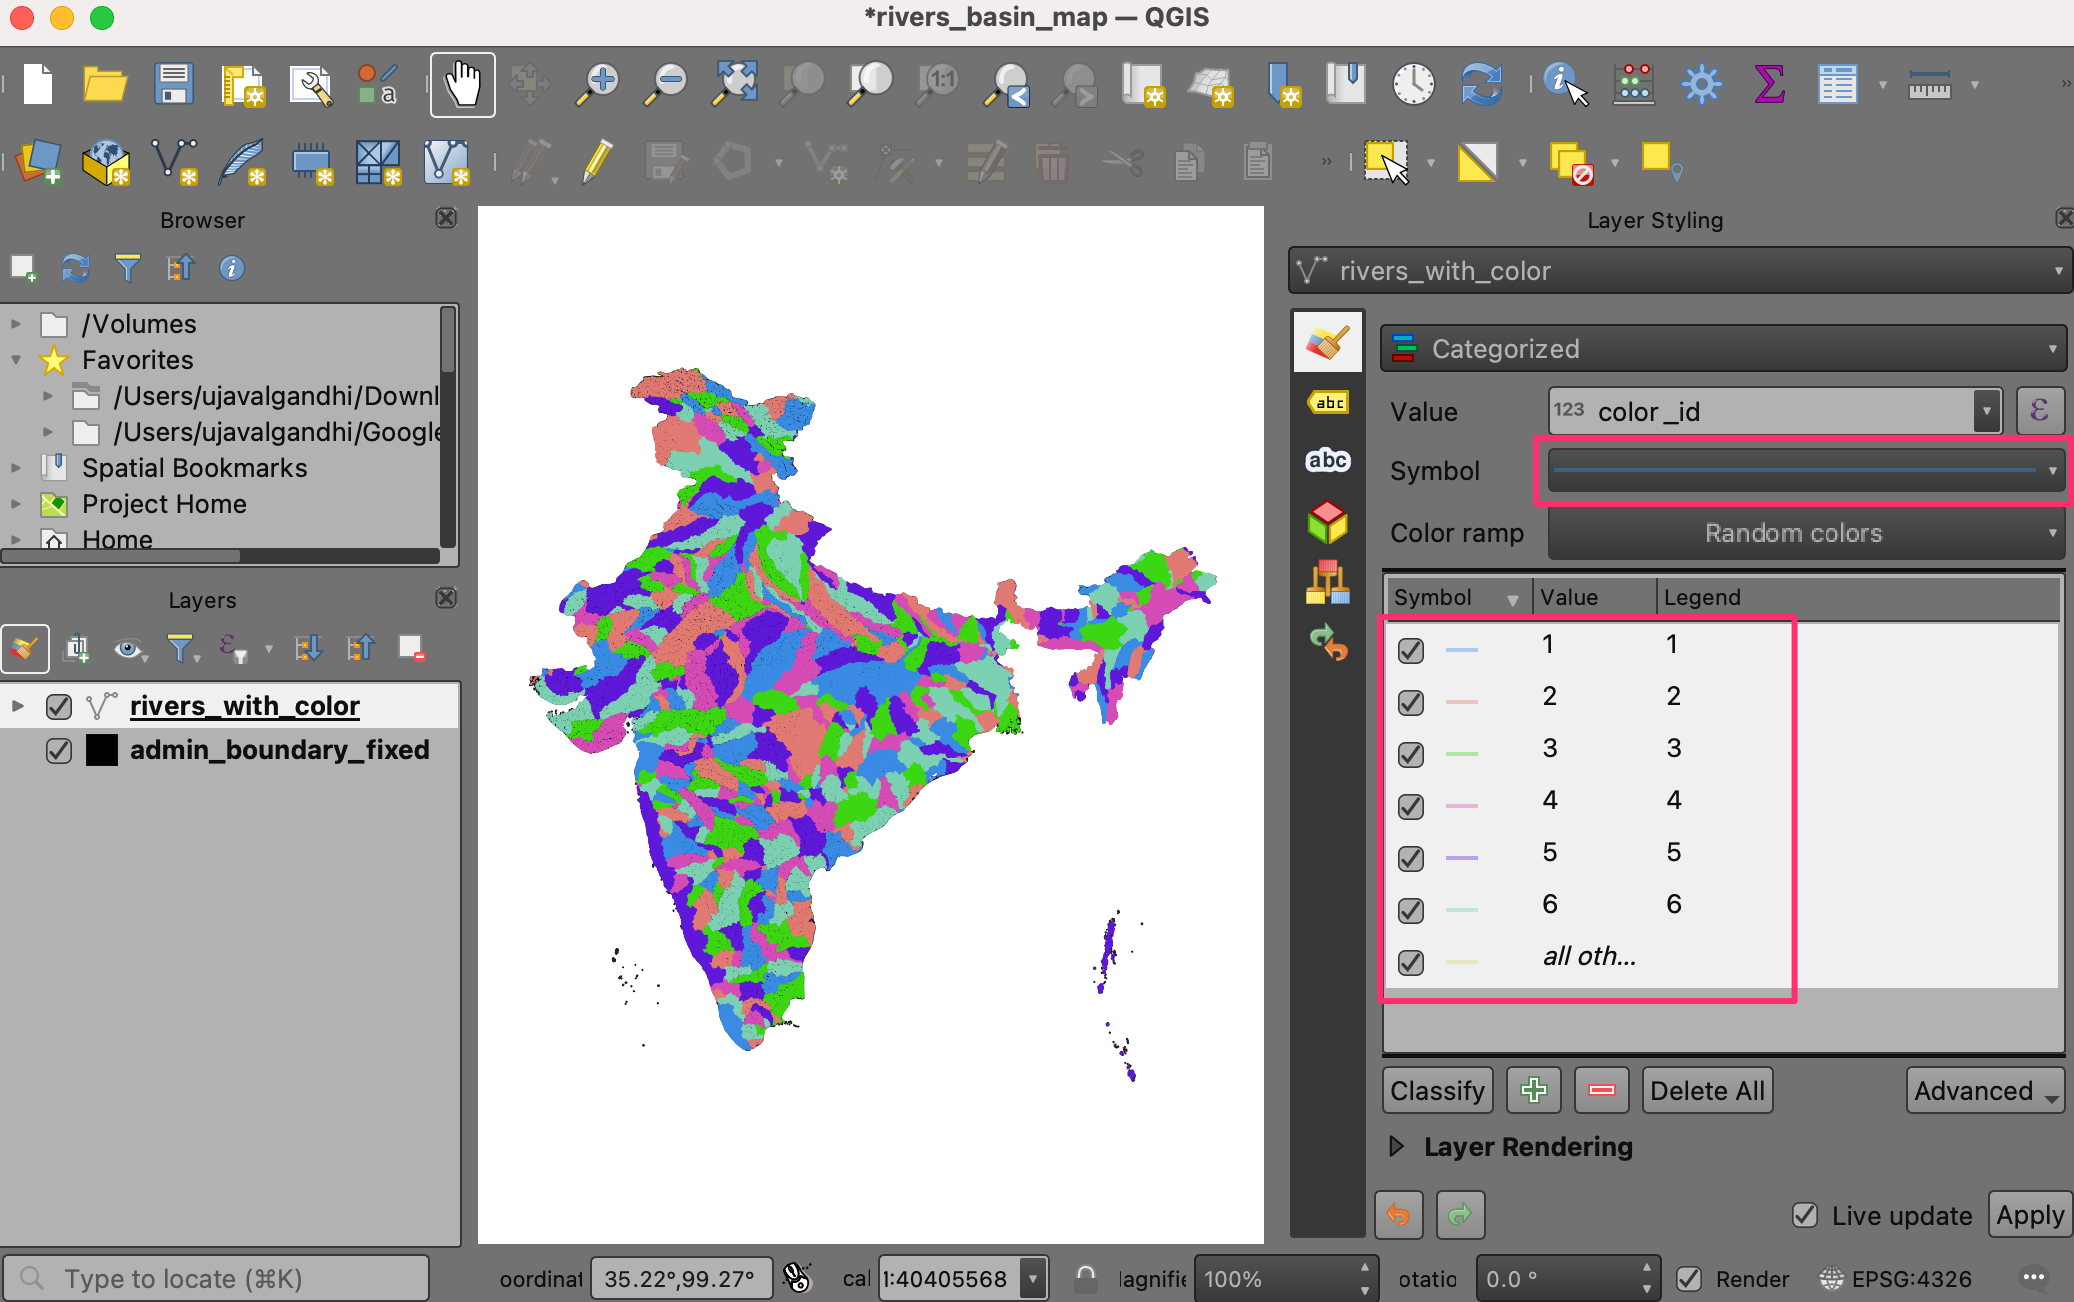Click the green plus add category button
The width and height of the screenshot is (2074, 1302).
point(1533,1090)
